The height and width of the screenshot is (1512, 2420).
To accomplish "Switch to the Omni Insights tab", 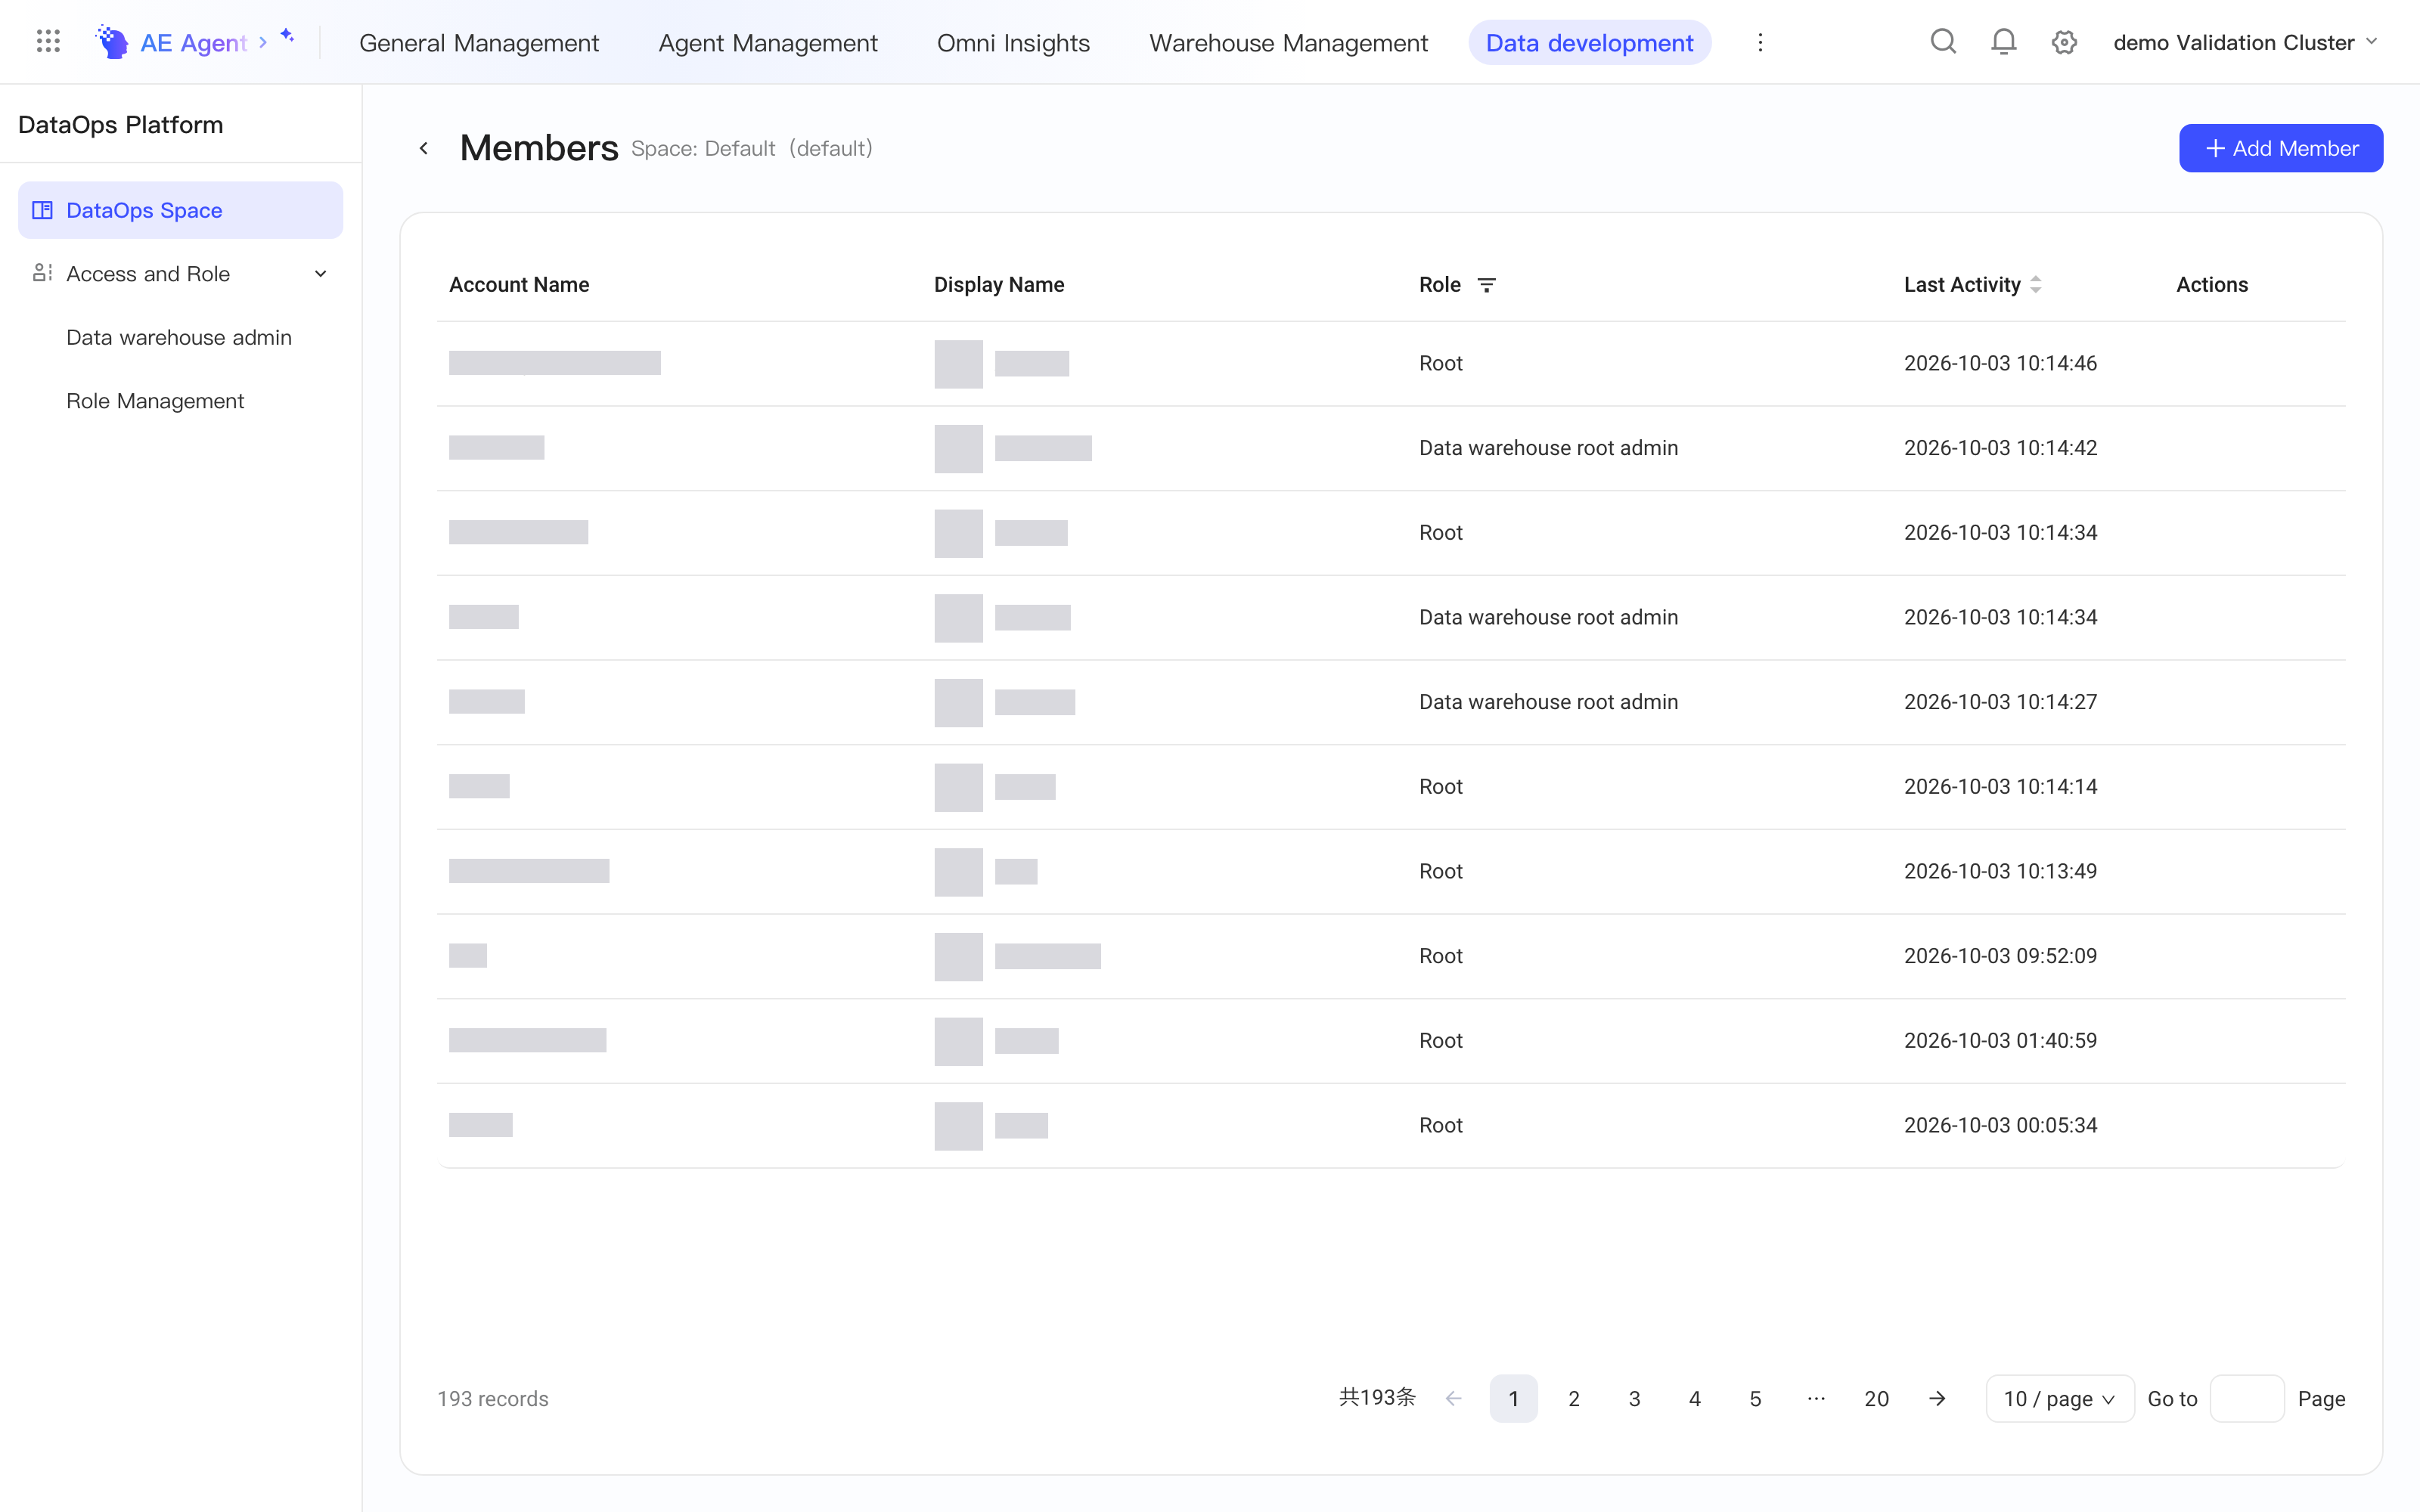I will click(1013, 43).
